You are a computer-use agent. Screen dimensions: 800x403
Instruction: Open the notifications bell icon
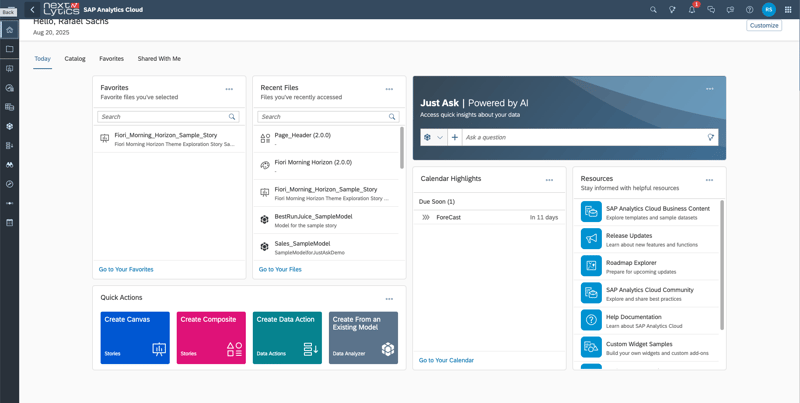click(692, 10)
